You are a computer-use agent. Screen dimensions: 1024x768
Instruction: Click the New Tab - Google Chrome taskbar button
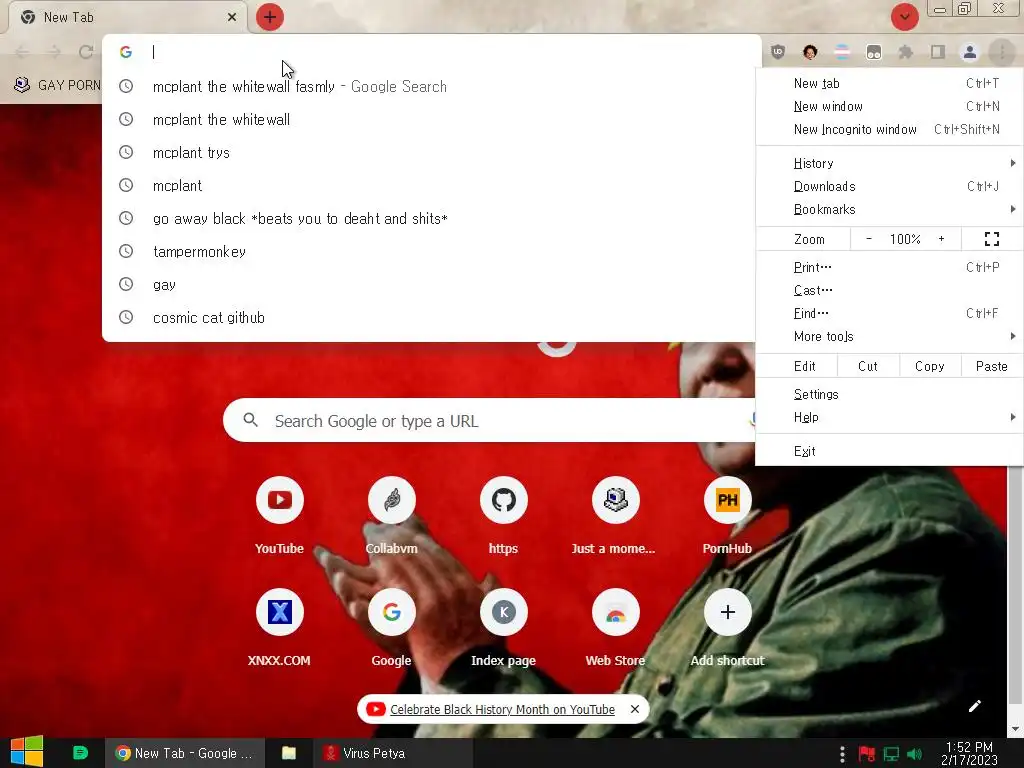click(185, 753)
